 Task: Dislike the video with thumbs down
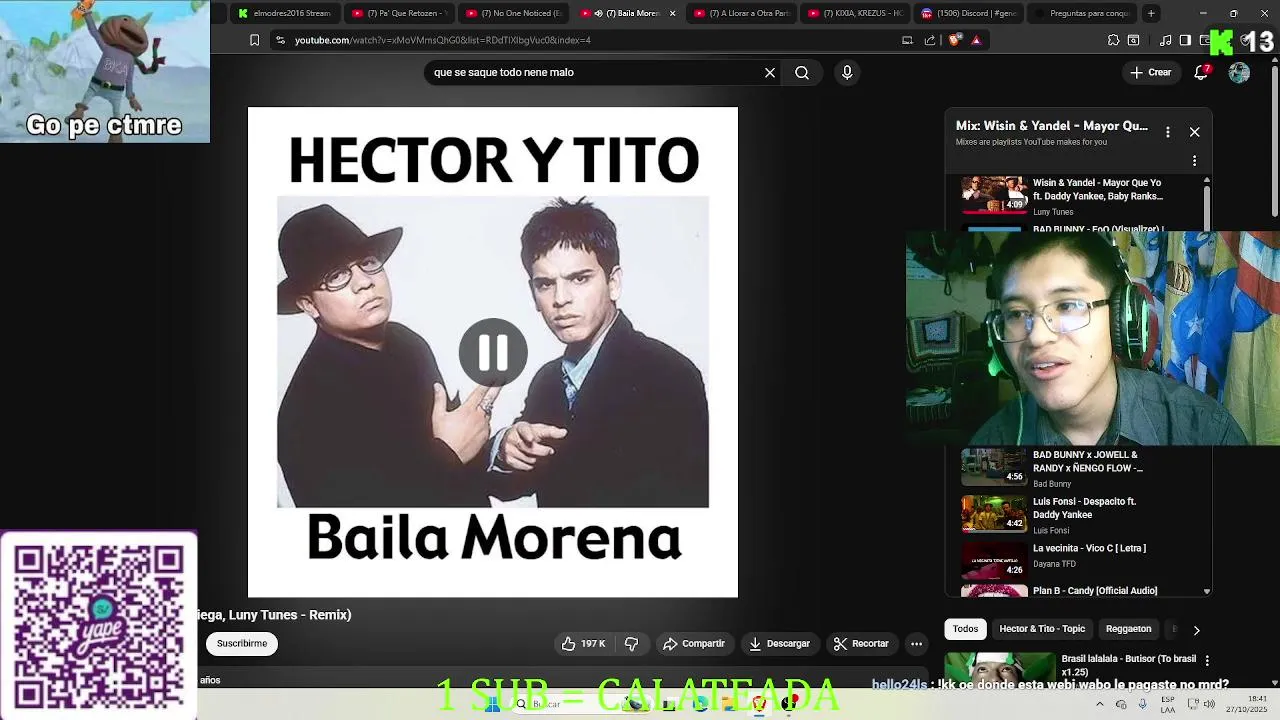[632, 644]
